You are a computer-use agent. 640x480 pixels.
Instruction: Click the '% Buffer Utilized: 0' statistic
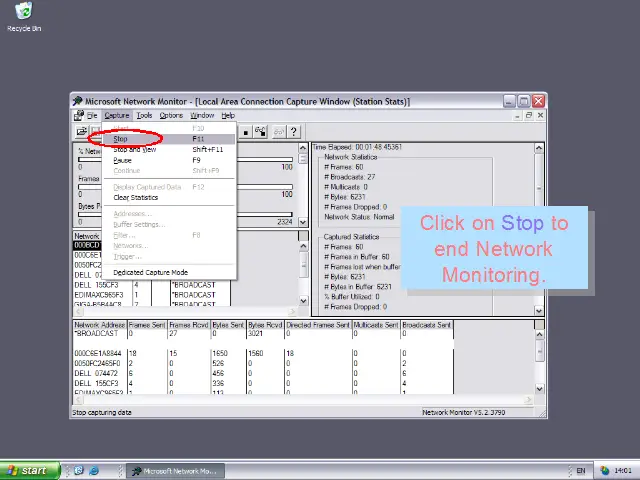(x=351, y=297)
